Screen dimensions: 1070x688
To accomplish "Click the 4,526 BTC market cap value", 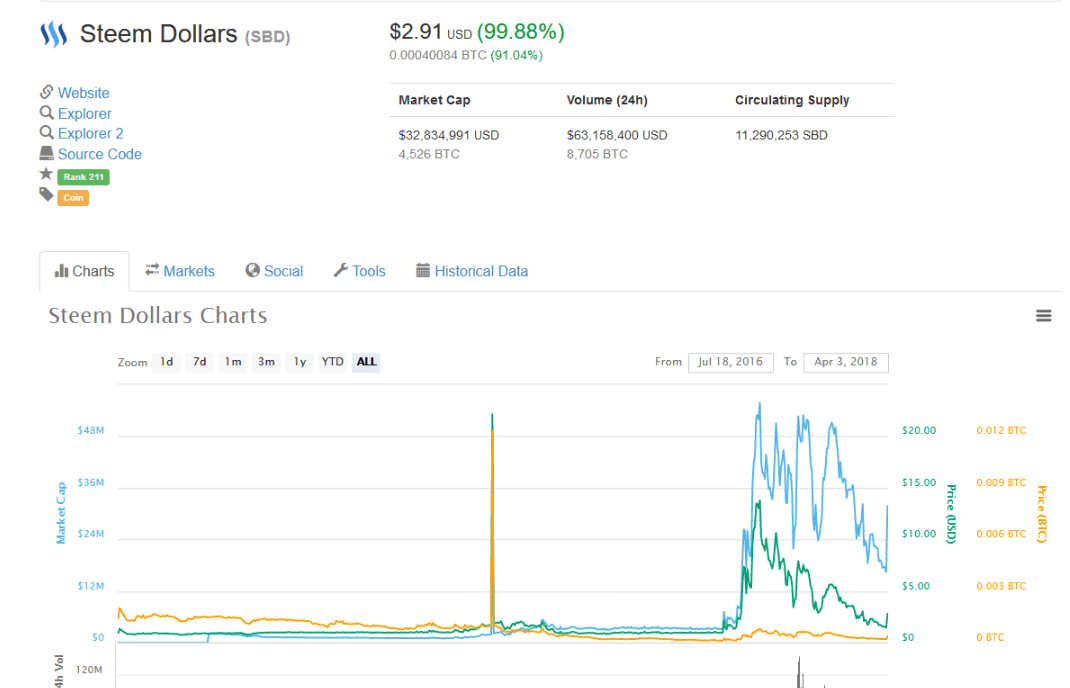I will (x=429, y=154).
